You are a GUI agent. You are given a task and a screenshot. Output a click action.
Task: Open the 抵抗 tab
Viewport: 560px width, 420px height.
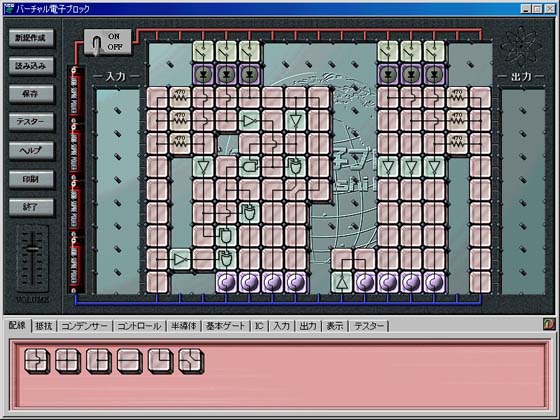click(44, 326)
